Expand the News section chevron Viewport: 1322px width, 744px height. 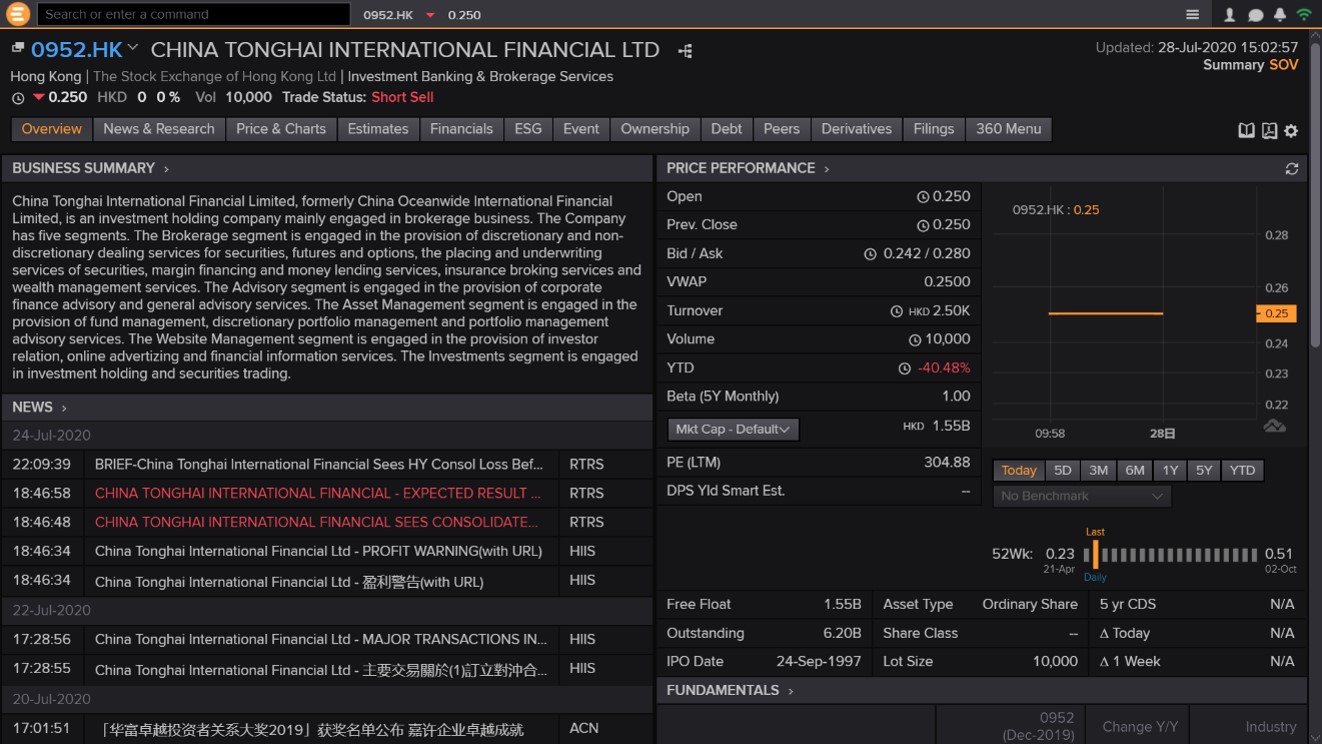point(64,408)
